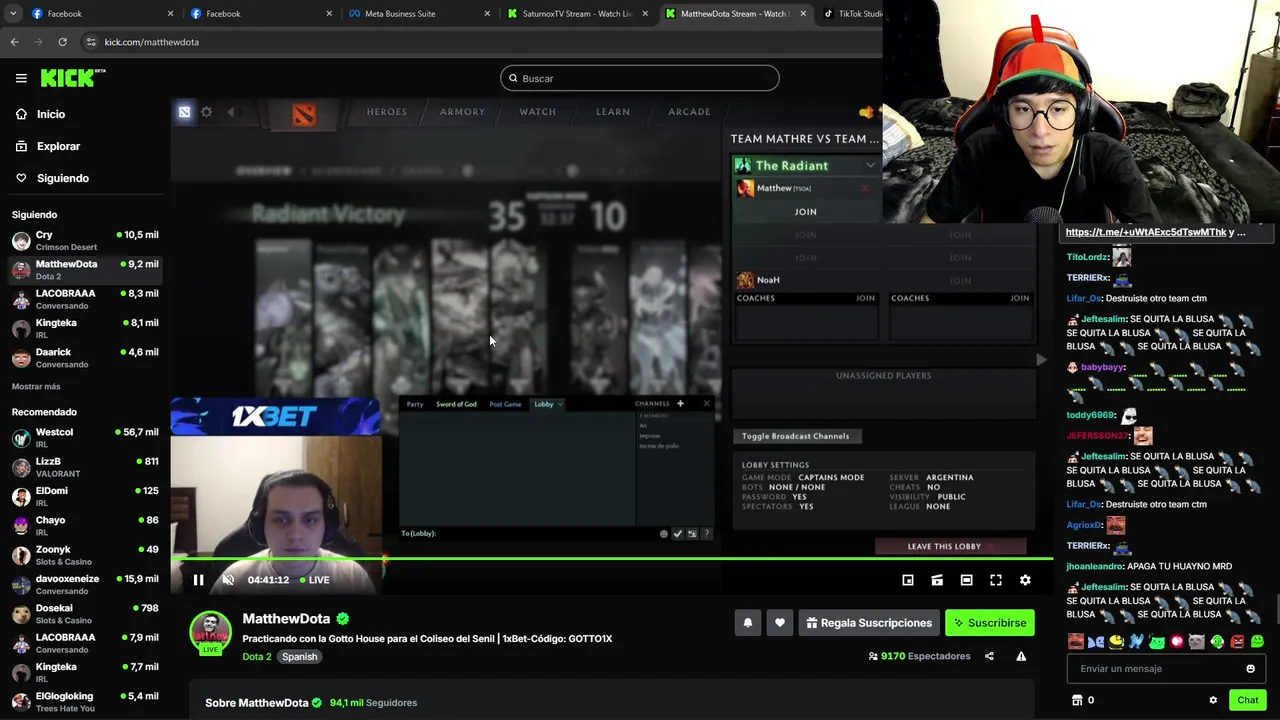Image resolution: width=1280 pixels, height=720 pixels.
Task: Send message with Chat button
Action: 1247,700
